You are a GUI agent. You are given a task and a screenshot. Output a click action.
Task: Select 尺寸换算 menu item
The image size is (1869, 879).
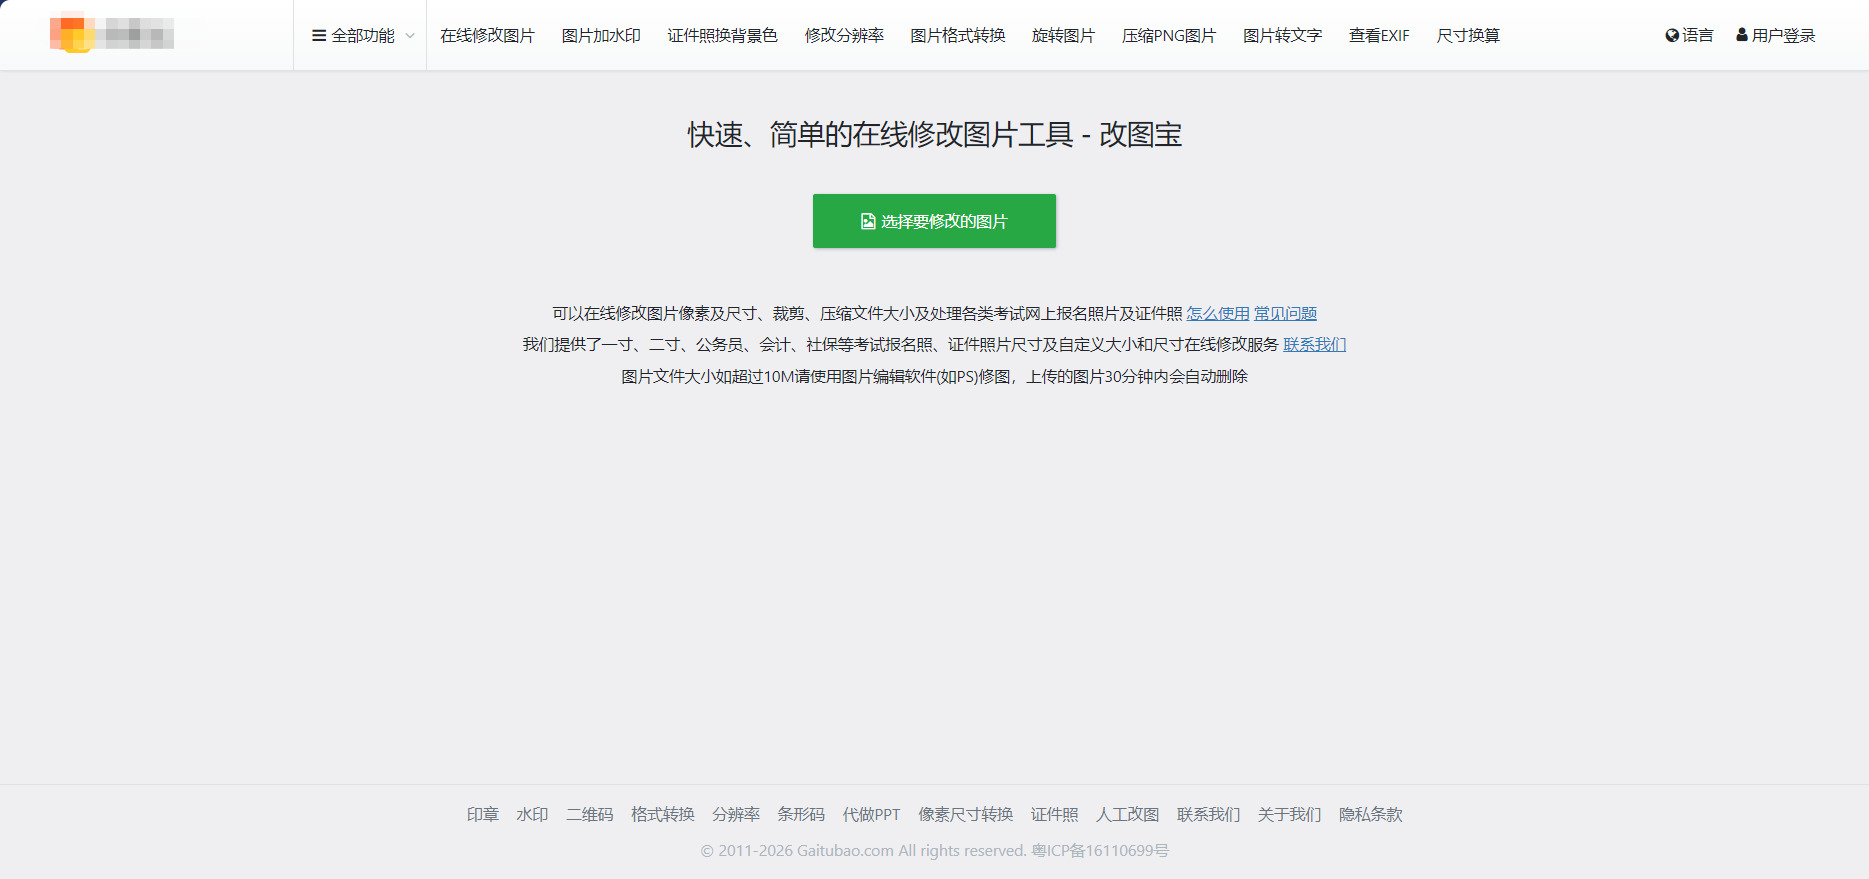(x=1468, y=36)
